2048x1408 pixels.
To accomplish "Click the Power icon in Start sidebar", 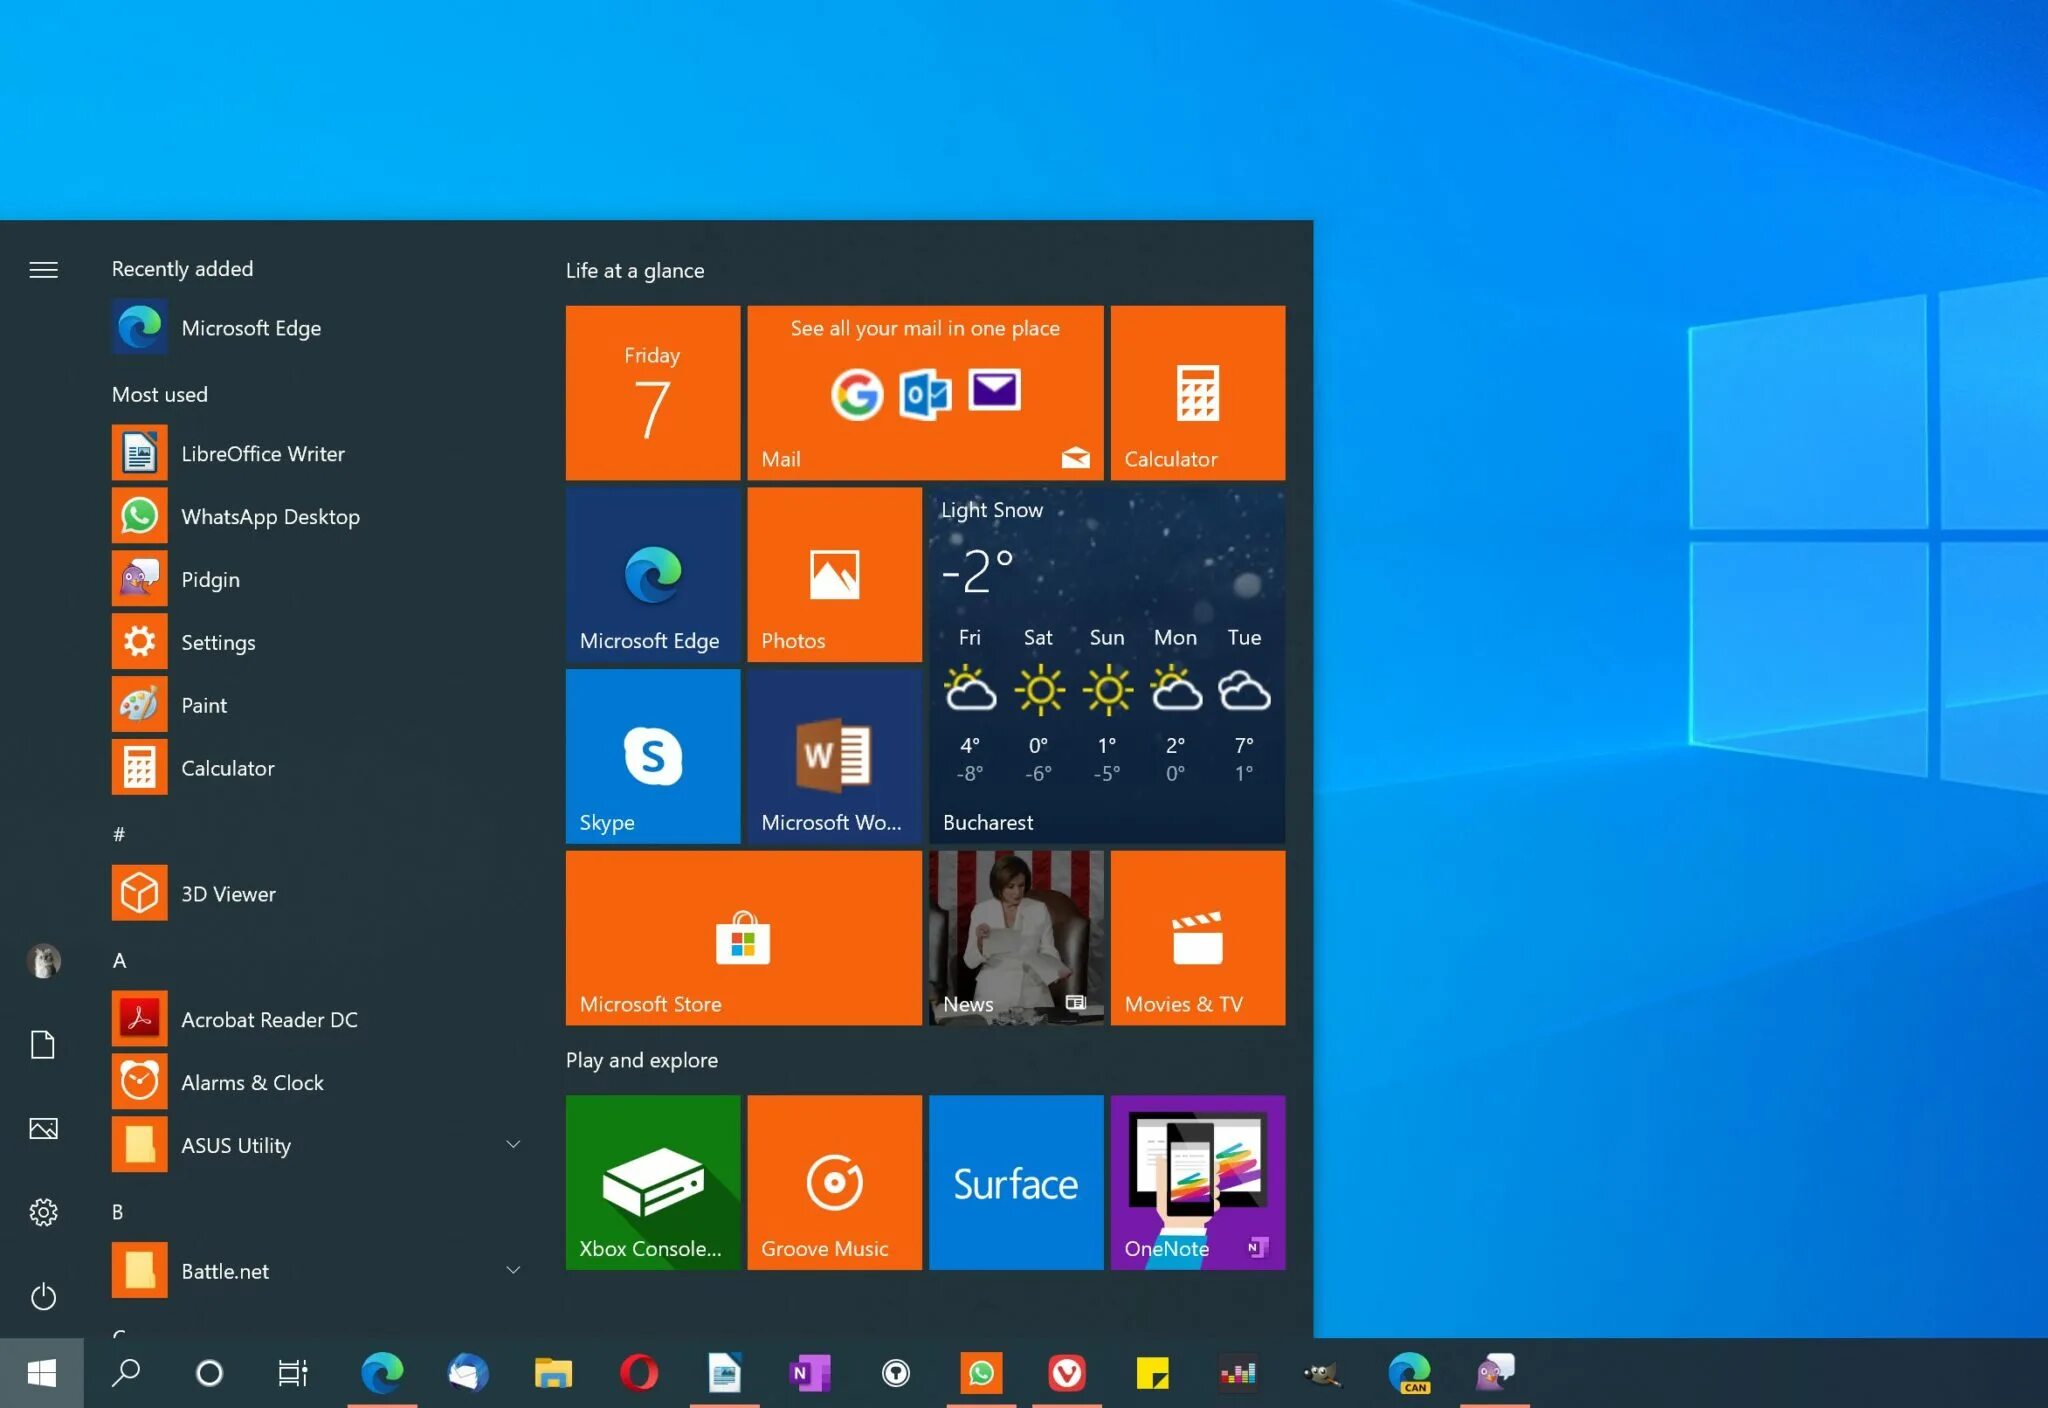I will pyautogui.click(x=43, y=1297).
